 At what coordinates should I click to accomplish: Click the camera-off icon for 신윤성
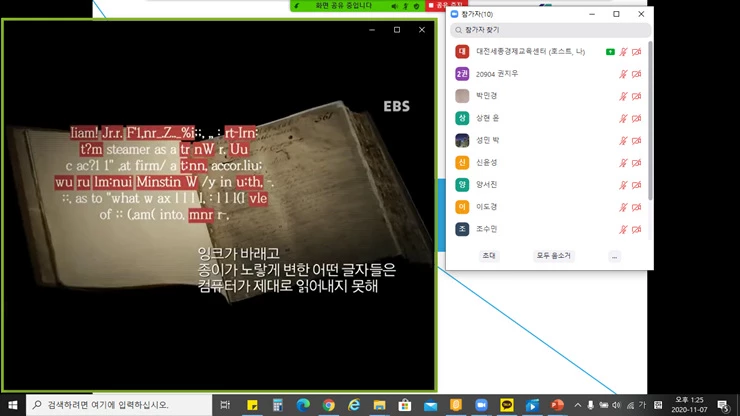637,162
